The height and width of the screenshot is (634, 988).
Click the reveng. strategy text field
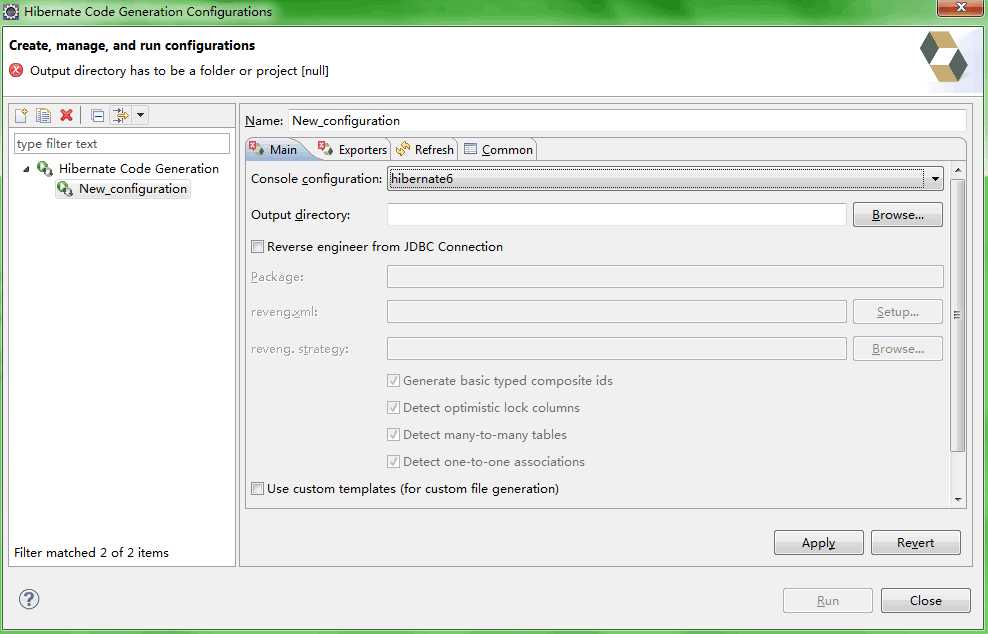coord(617,349)
